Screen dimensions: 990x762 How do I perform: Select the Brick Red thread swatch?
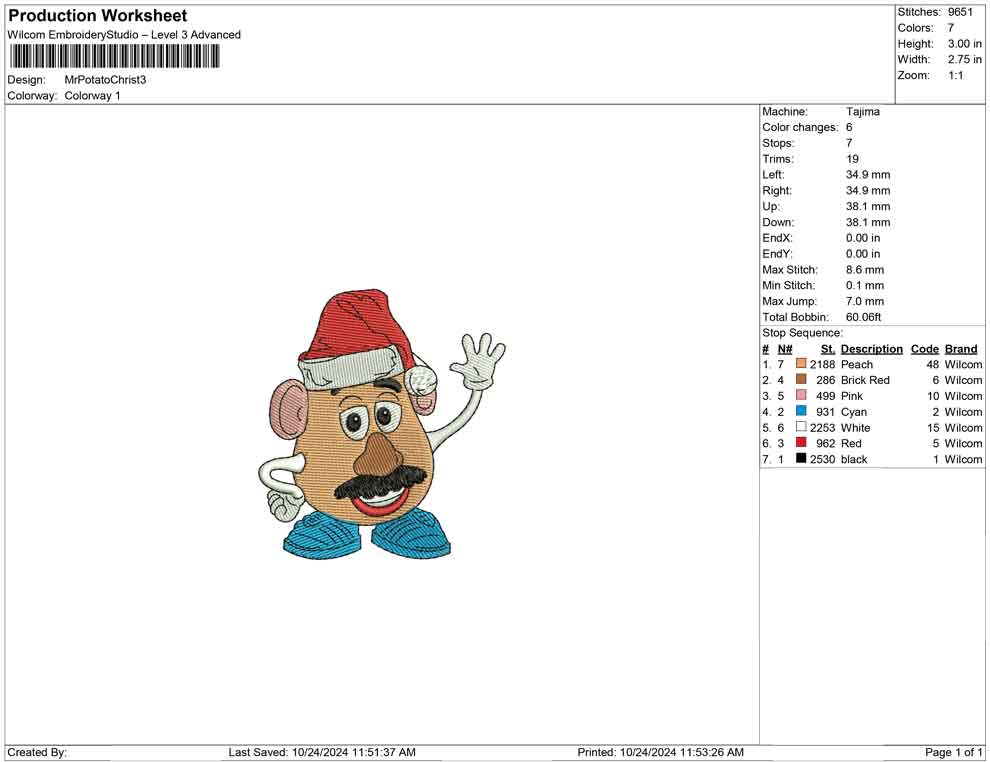point(801,380)
